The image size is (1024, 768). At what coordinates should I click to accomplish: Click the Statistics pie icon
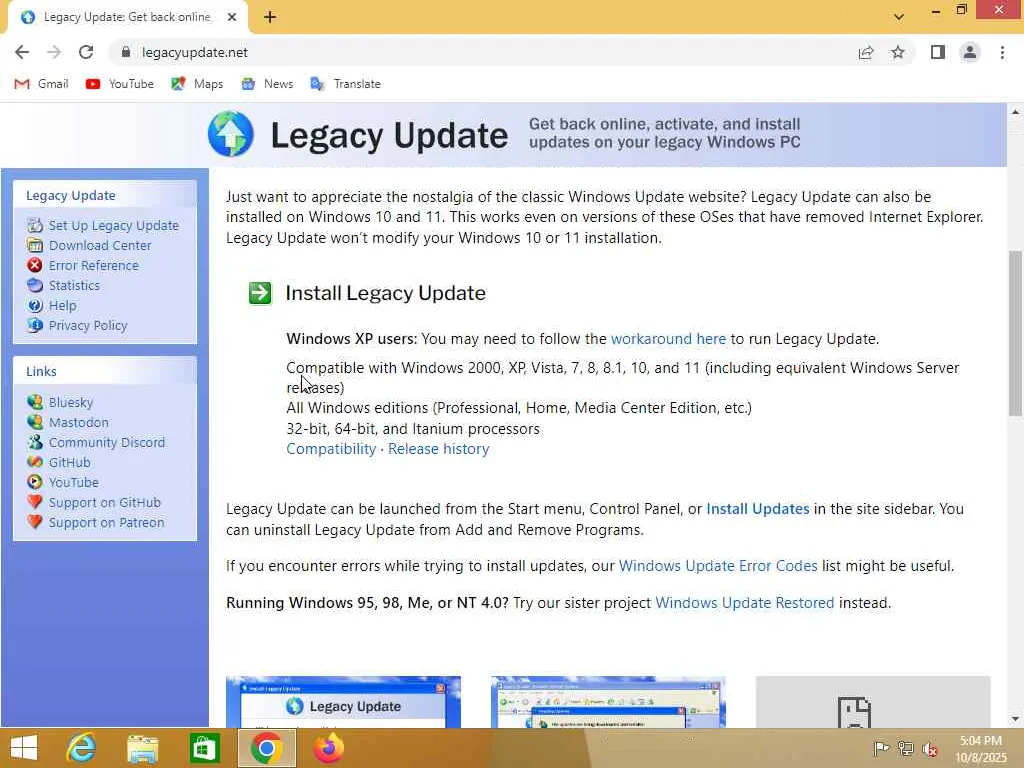35,285
